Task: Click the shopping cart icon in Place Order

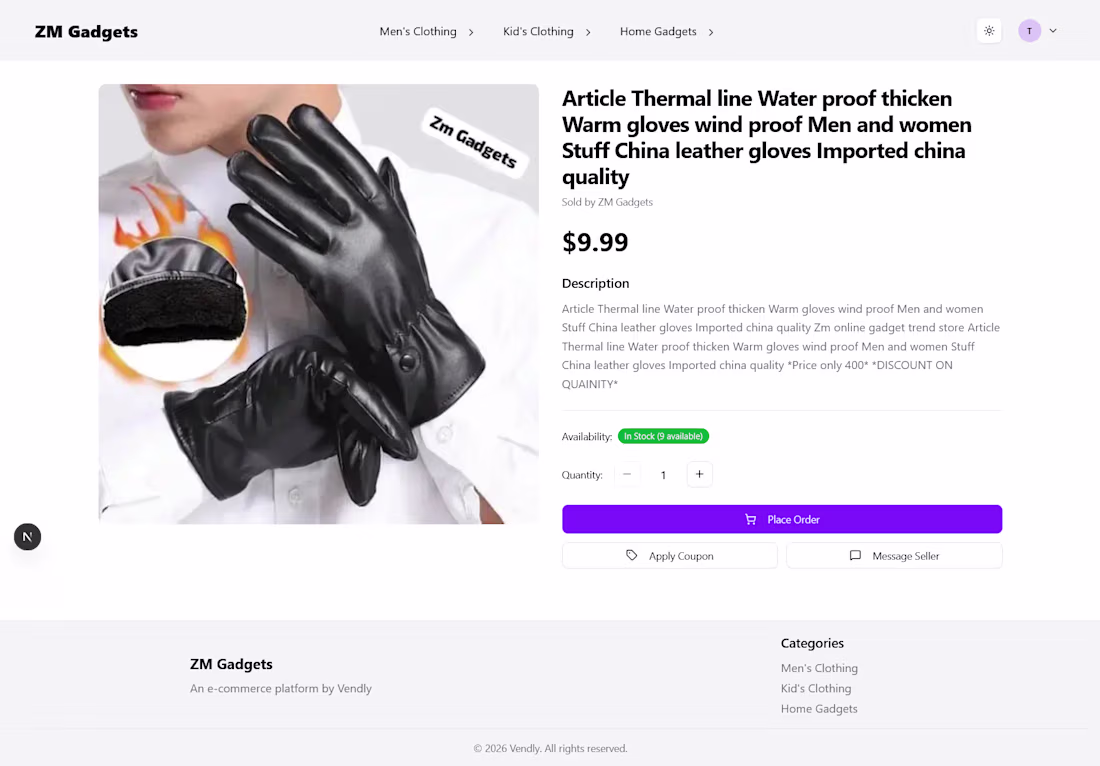Action: 751,520
